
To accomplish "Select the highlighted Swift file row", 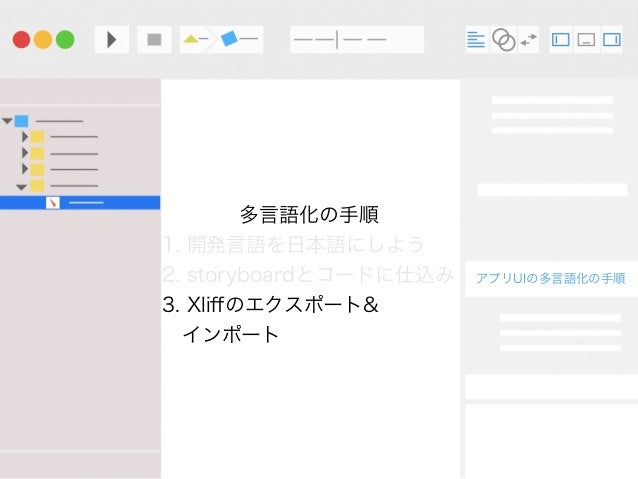I will point(80,203).
